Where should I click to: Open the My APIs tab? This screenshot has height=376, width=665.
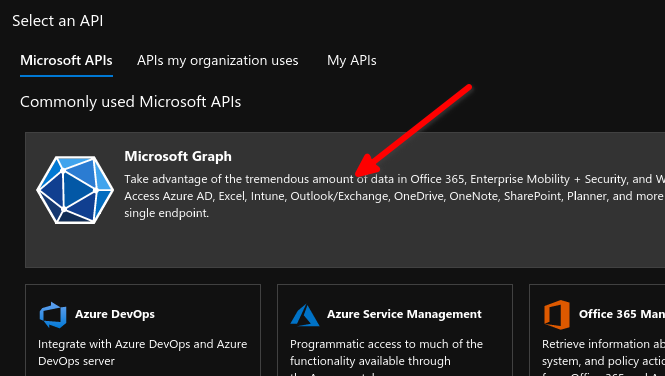(x=352, y=61)
